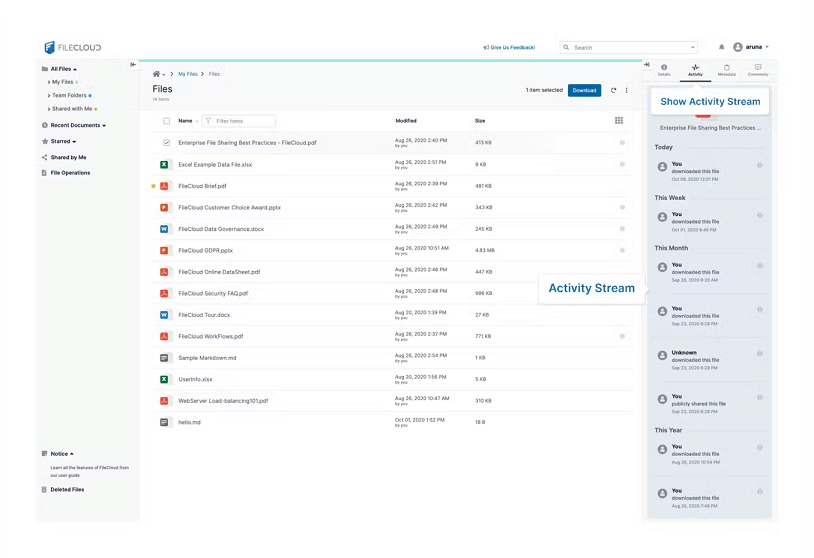This screenshot has width=814, height=558.
Task: Toggle the select-all files checkbox
Action: coord(167,121)
